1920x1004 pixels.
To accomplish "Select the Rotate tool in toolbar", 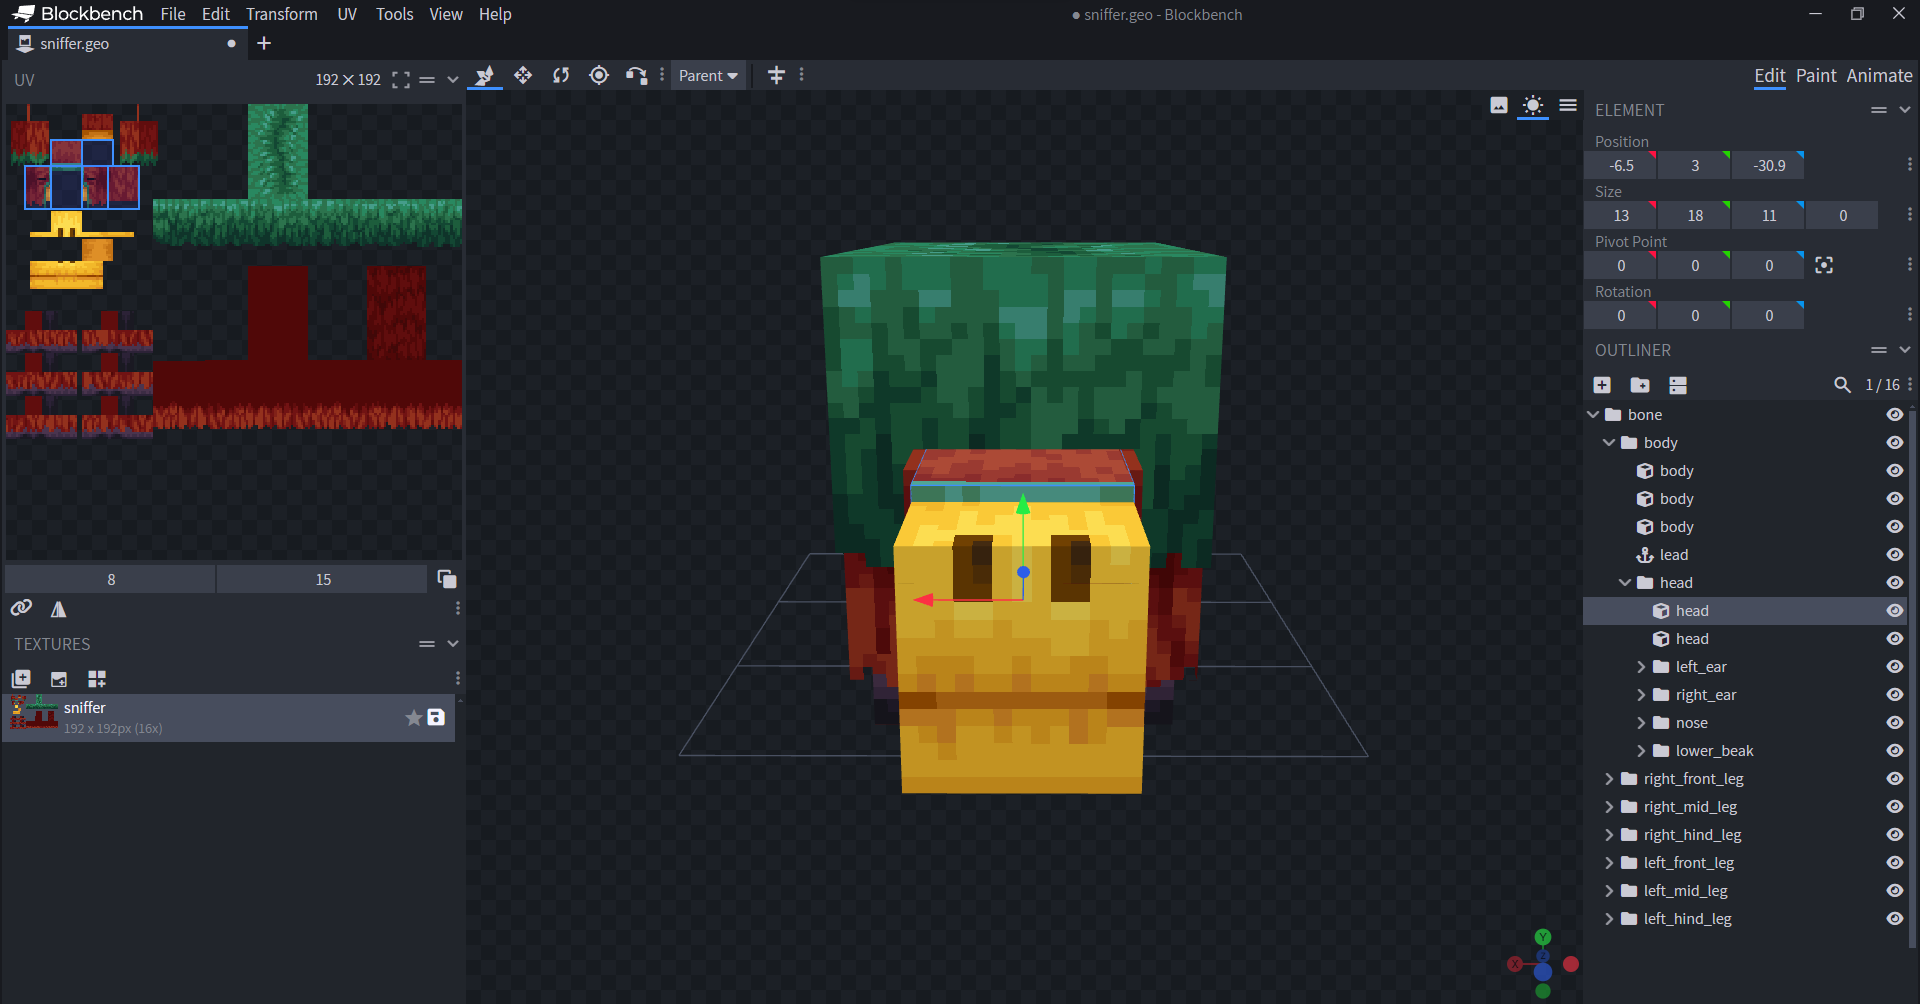I will (x=561, y=76).
